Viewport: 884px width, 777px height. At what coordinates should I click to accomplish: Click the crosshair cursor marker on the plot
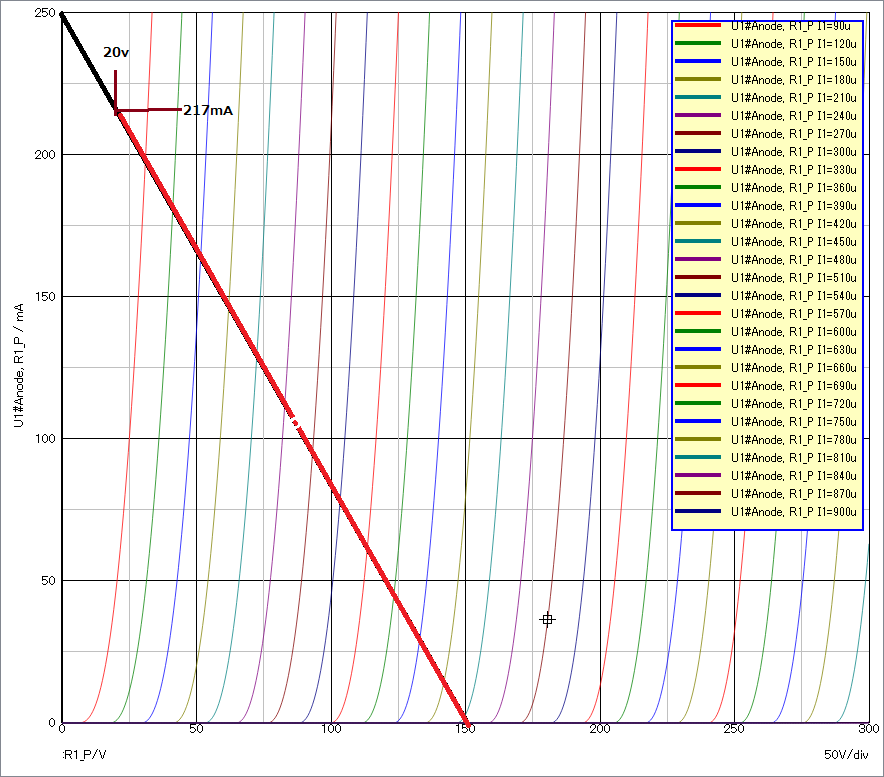coord(547,619)
